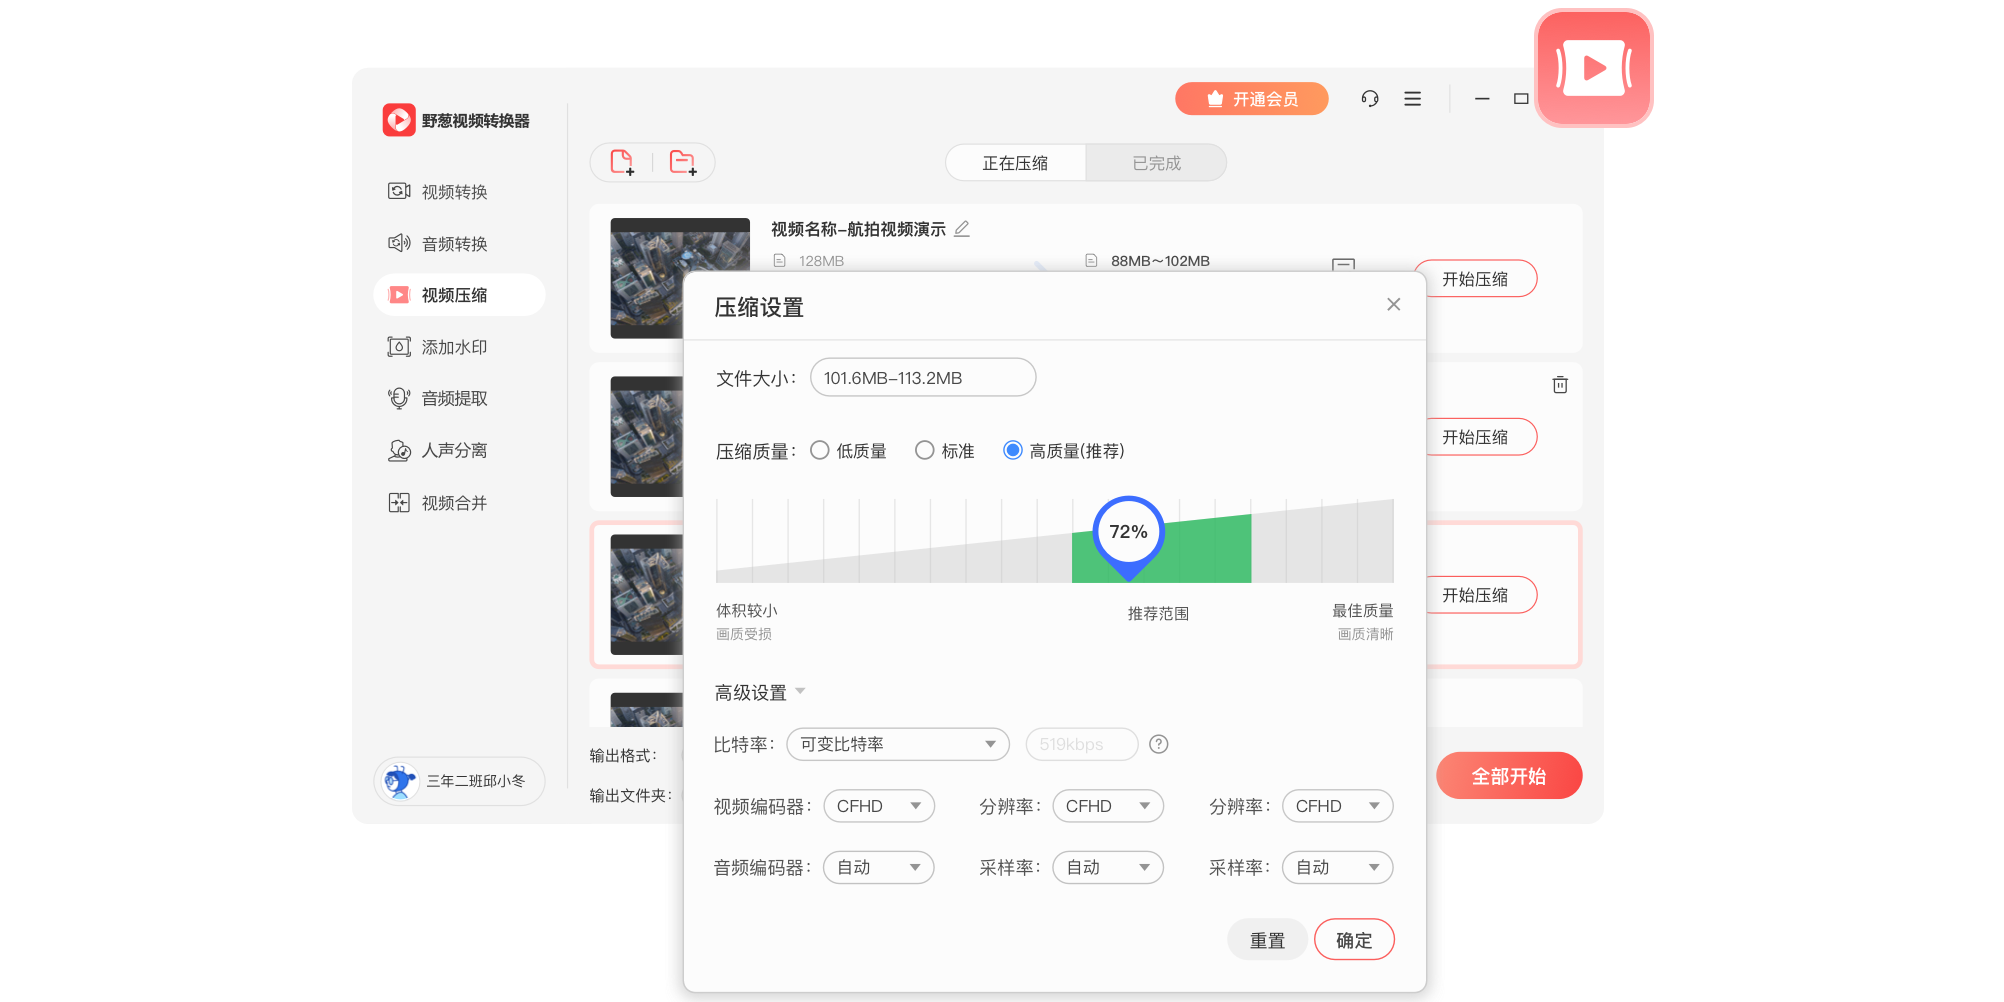Click the bitrate help question mark icon
This screenshot has width=2004, height=1002.
[x=1159, y=744]
